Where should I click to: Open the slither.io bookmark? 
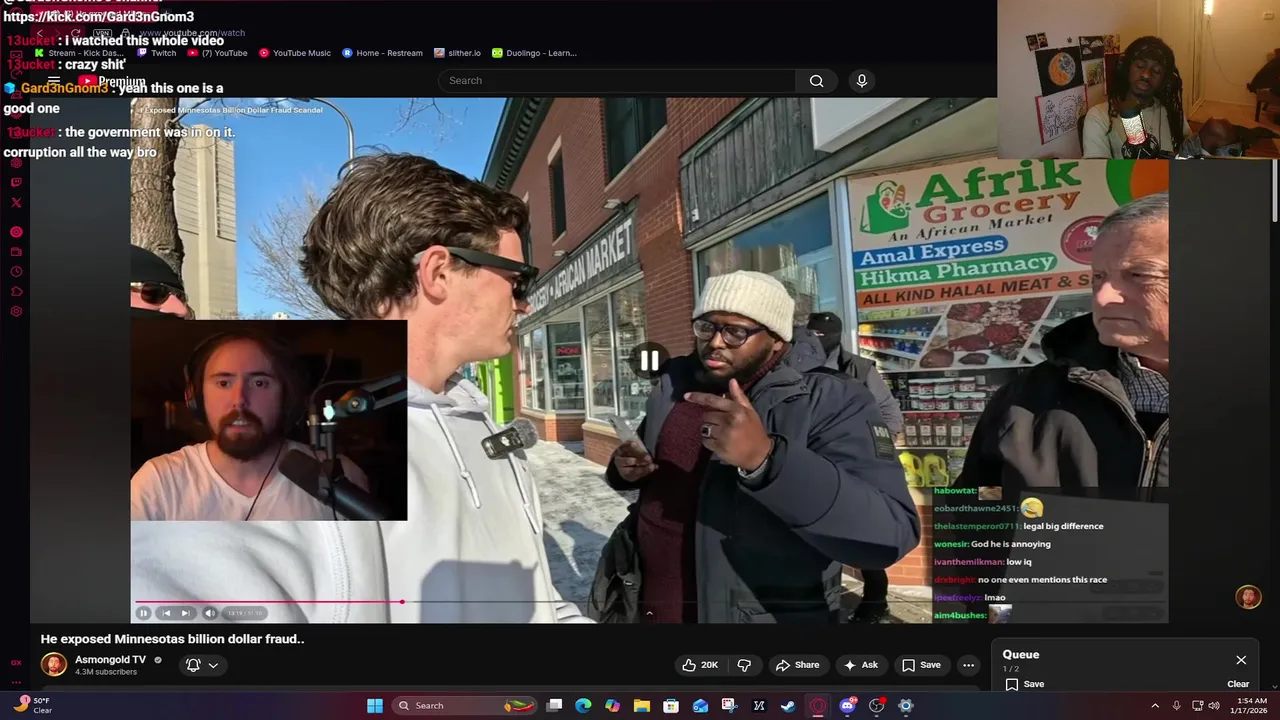coord(457,53)
